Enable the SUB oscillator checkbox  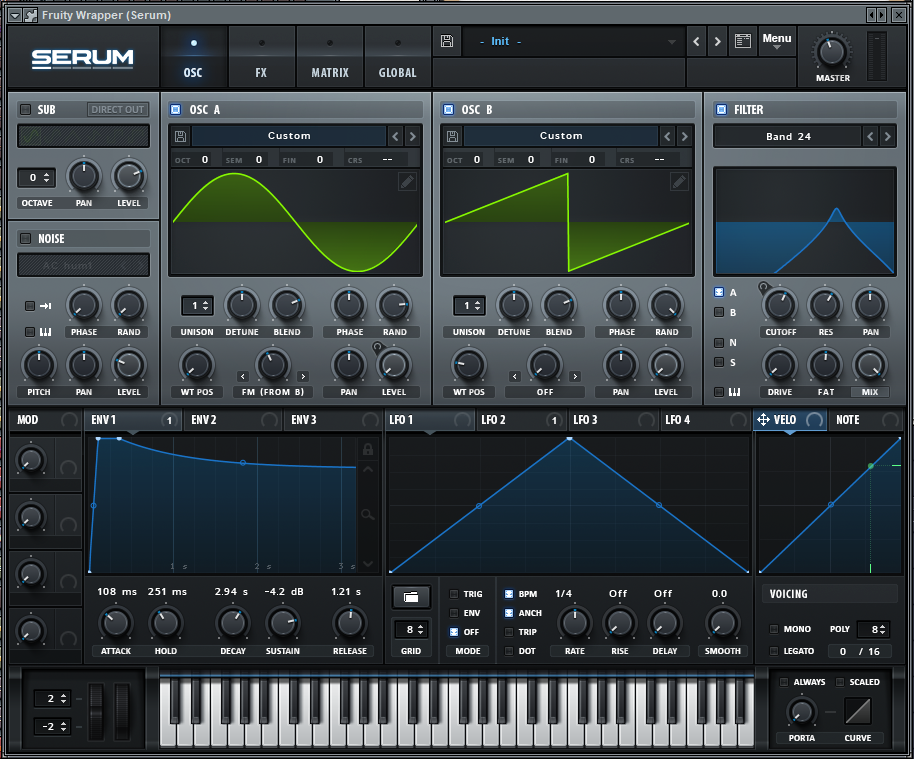pos(25,109)
